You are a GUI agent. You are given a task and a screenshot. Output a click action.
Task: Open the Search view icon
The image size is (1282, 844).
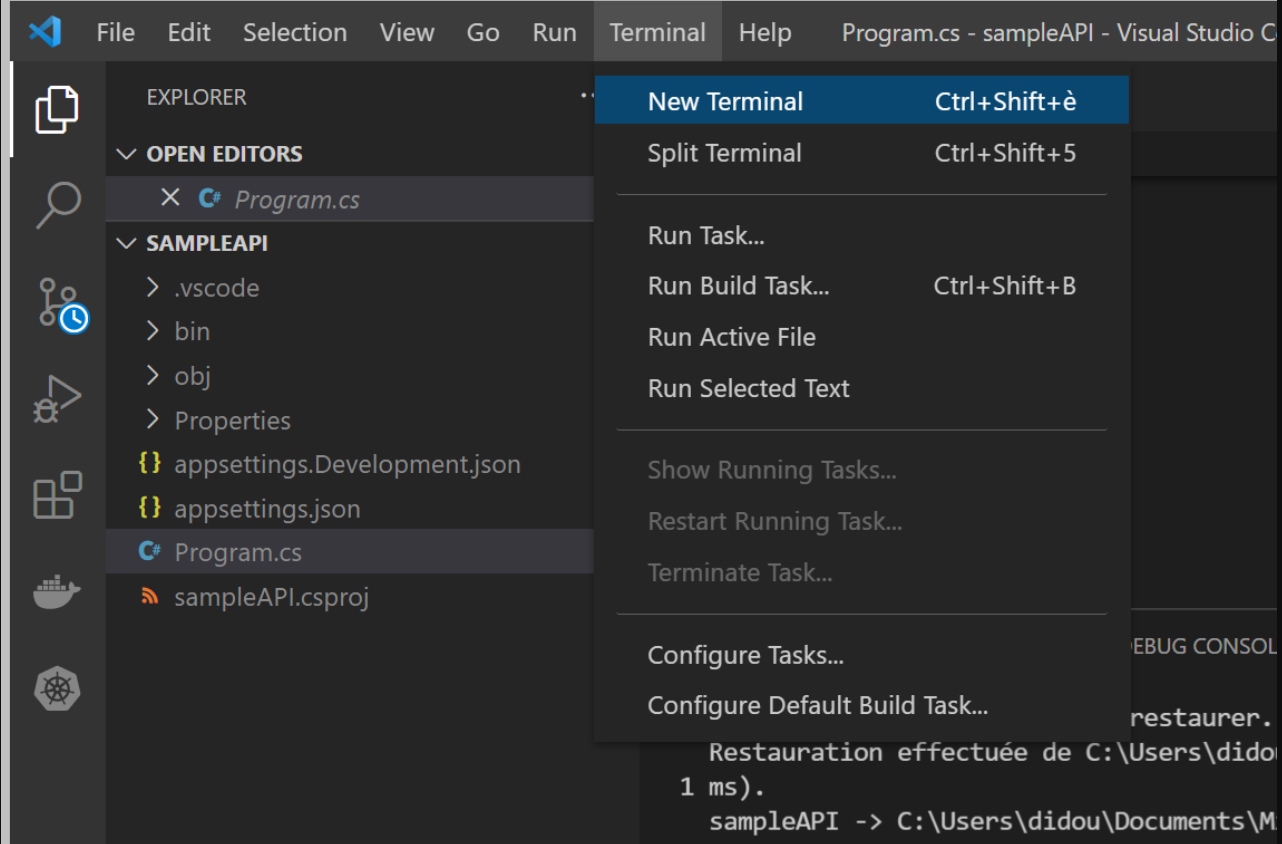coord(57,204)
